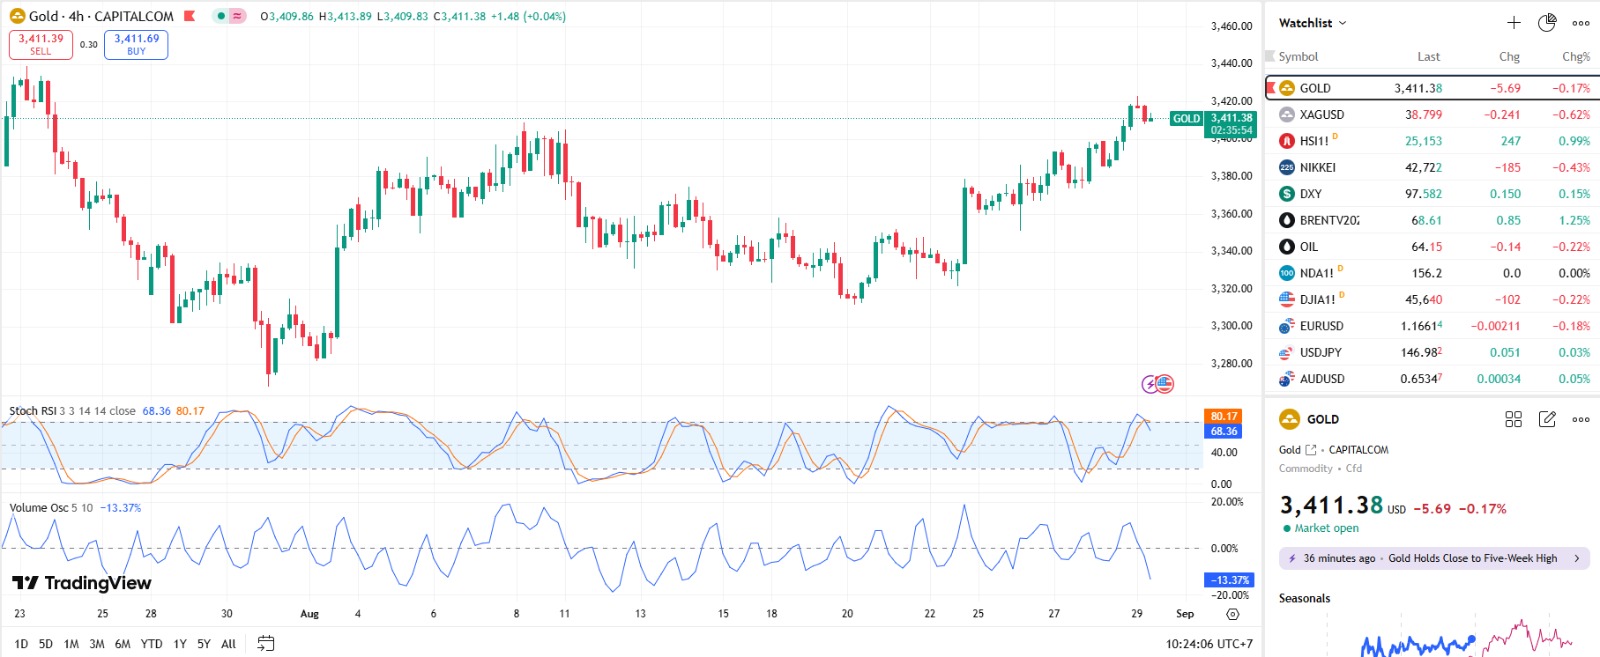The height and width of the screenshot is (657, 1600).
Task: Expand the Watchlist name dropdown
Action: 1342,23
